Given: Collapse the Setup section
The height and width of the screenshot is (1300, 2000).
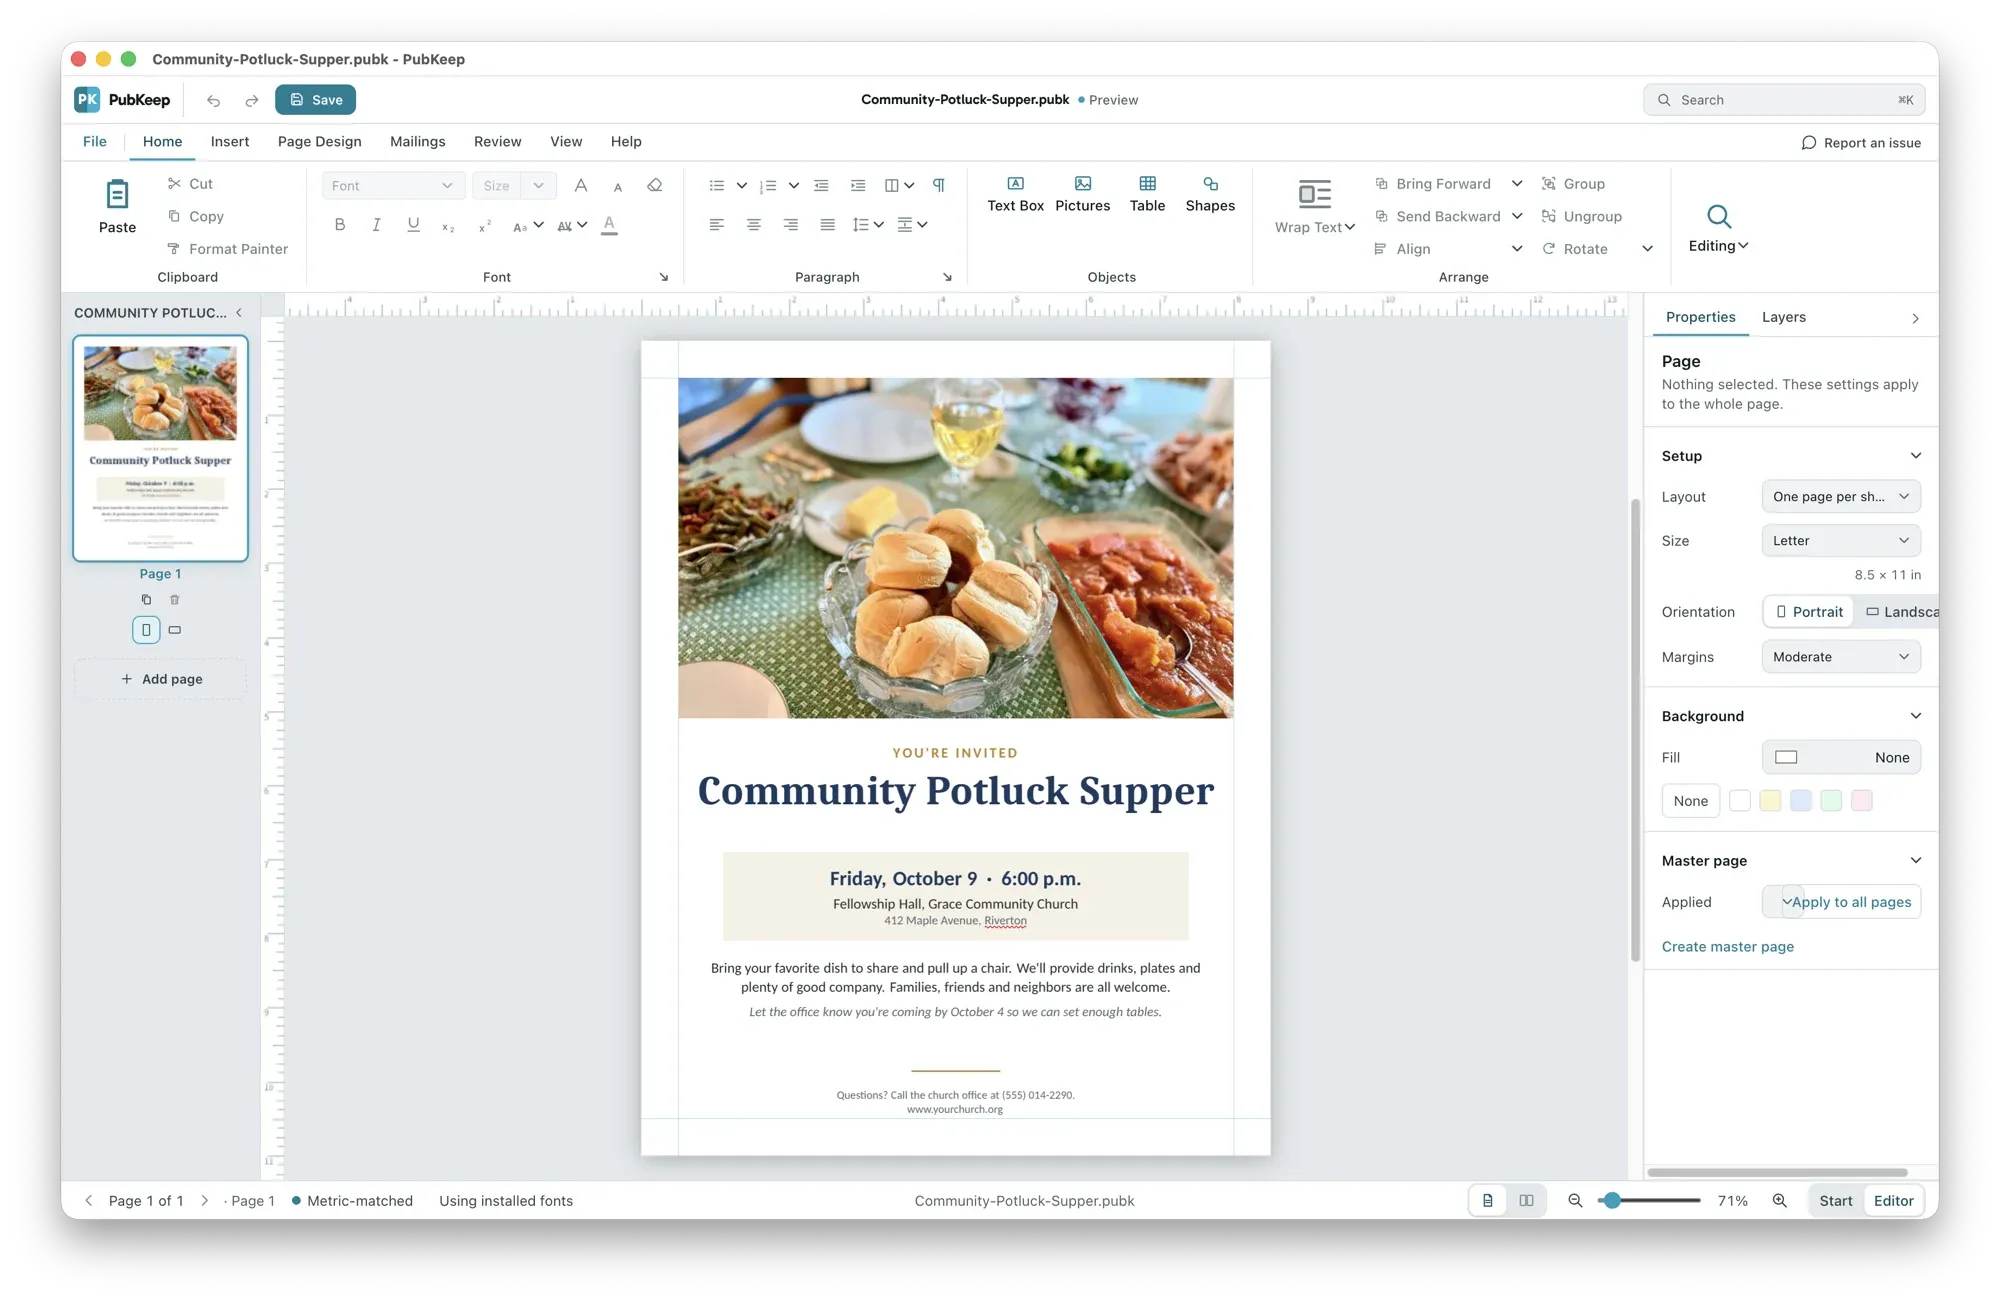Looking at the screenshot, I should tap(1915, 456).
